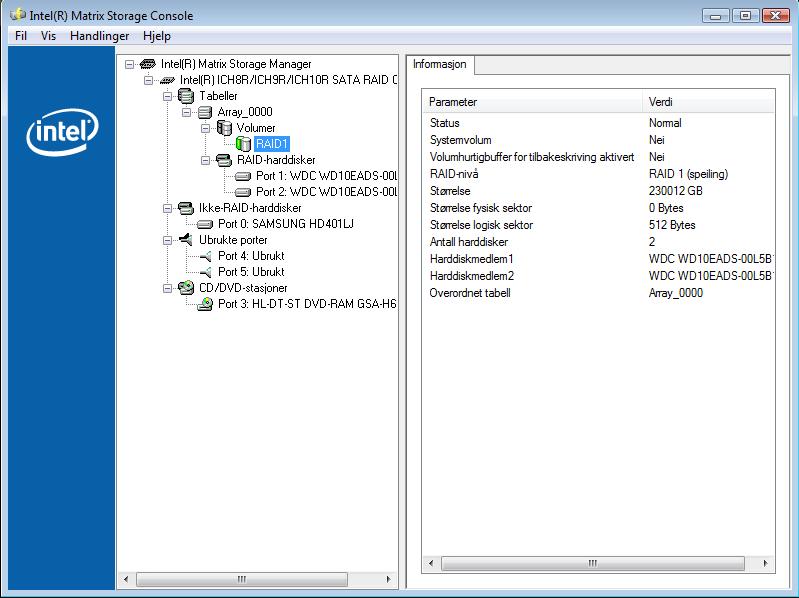The height and width of the screenshot is (598, 799).
Task: Collapse the Volumer node
Action: click(x=205, y=128)
